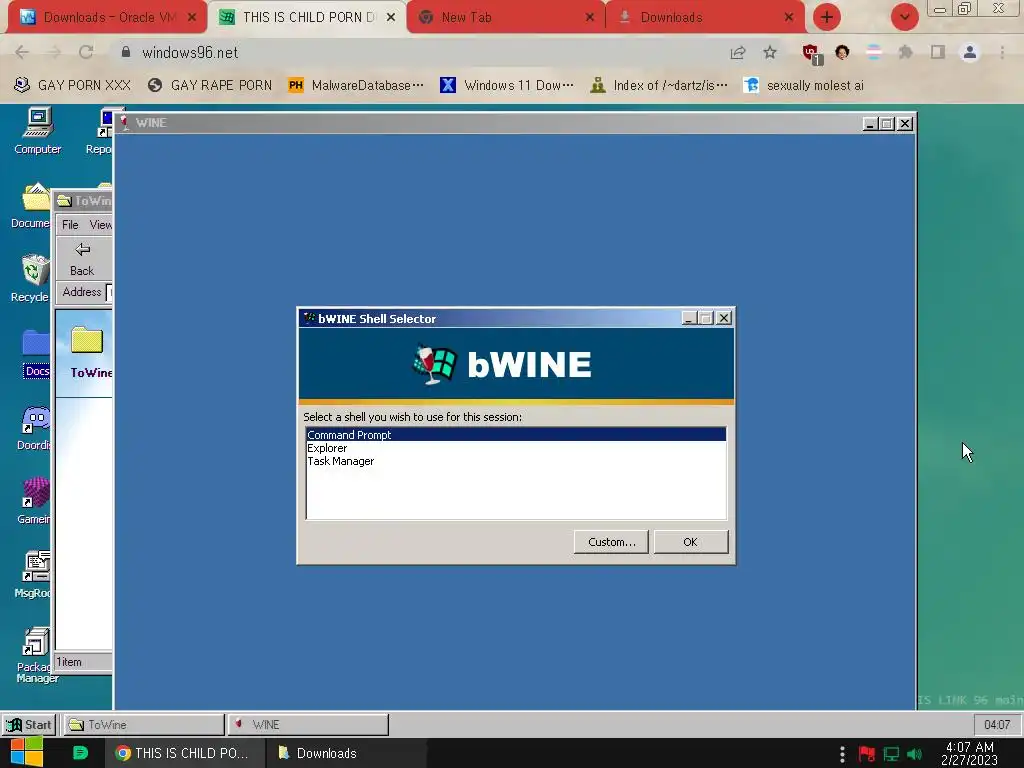Open the Doordi desktop shortcut
This screenshot has width=1024, height=768.
(x=34, y=428)
